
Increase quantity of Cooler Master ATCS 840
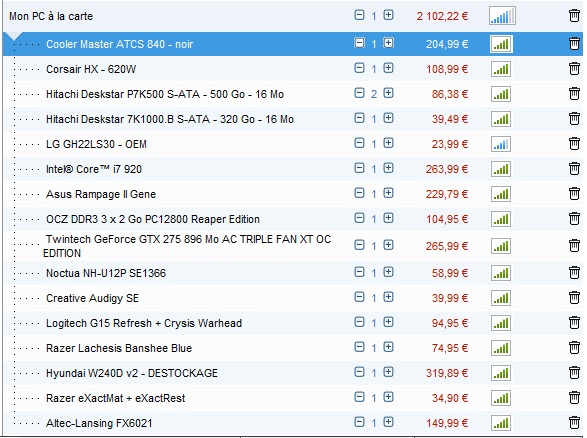coord(388,43)
